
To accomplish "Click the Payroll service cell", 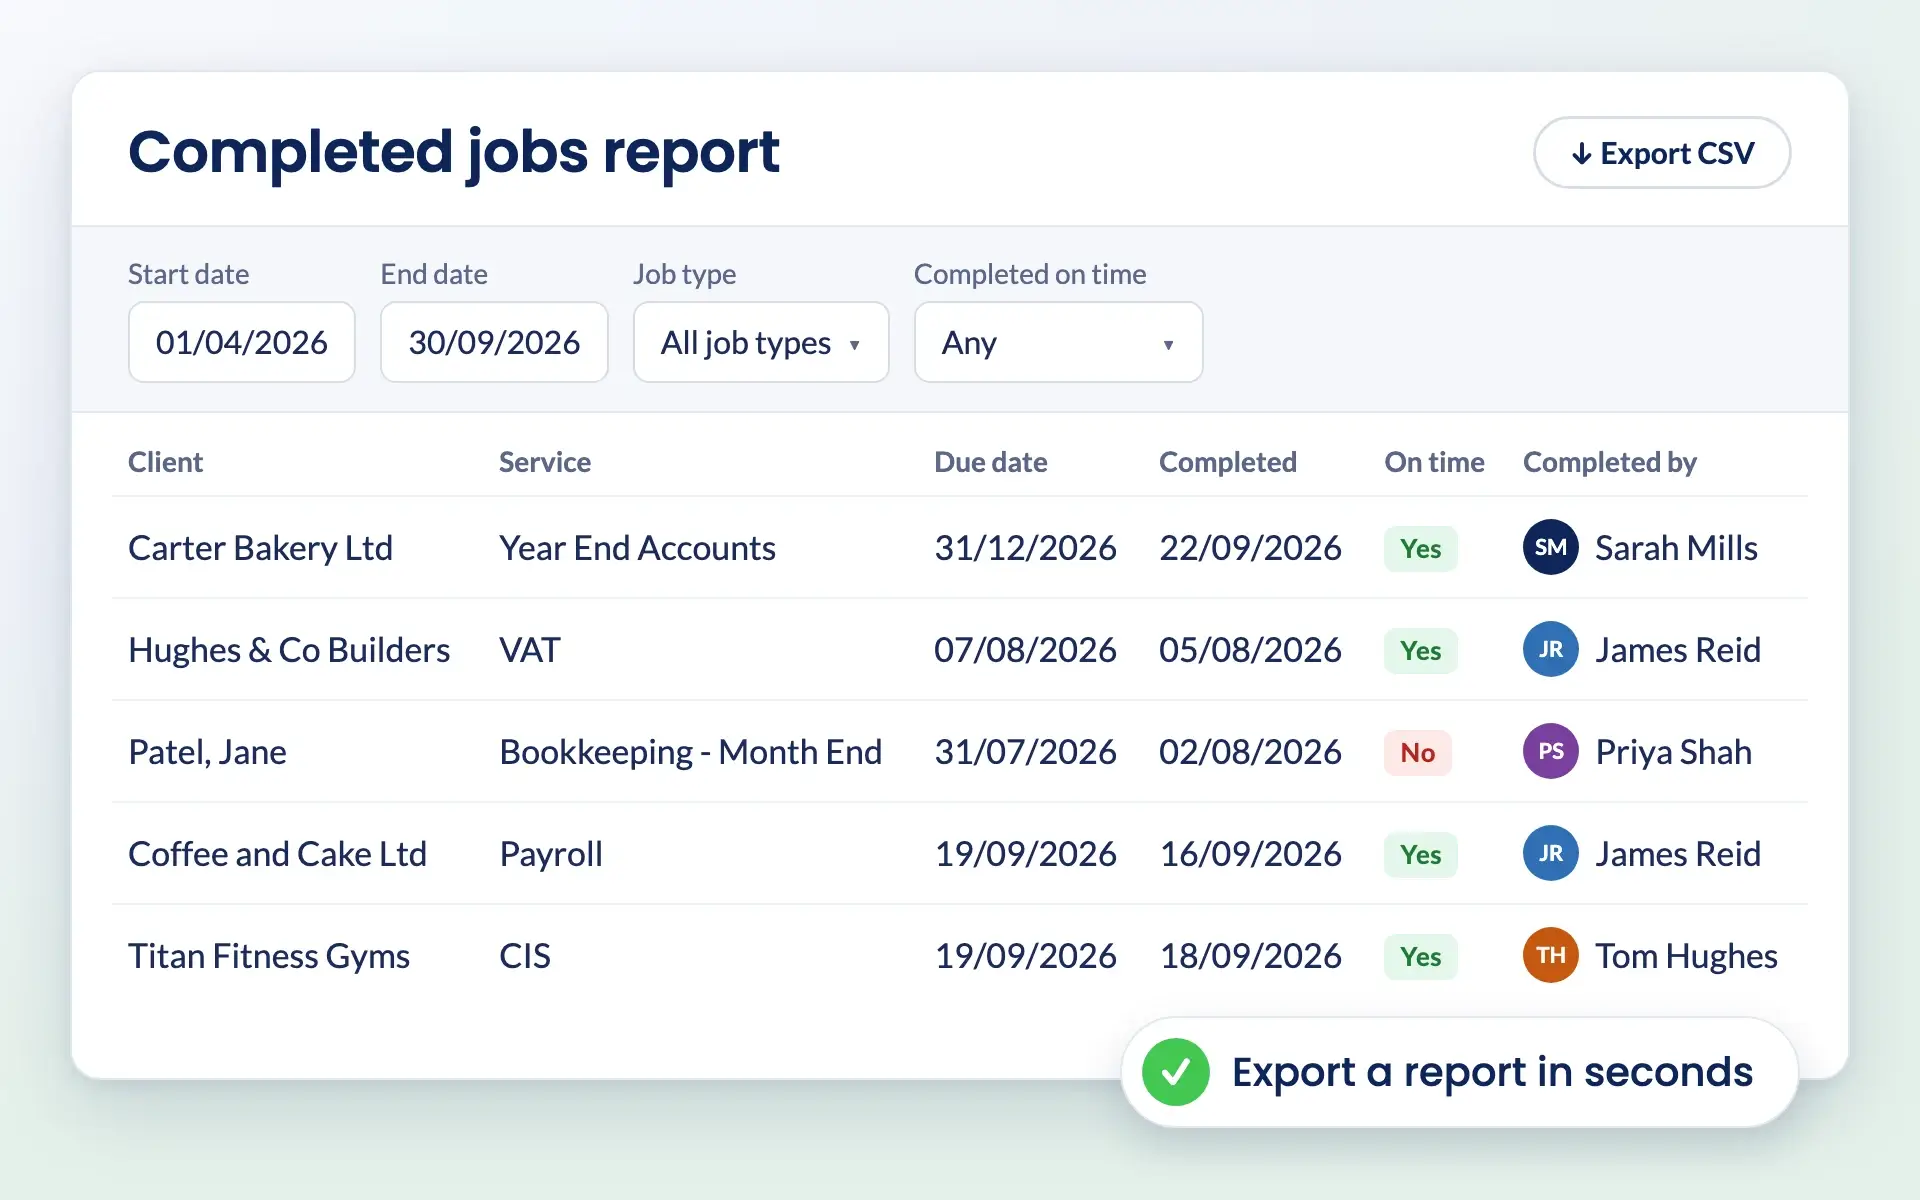I will (x=551, y=854).
